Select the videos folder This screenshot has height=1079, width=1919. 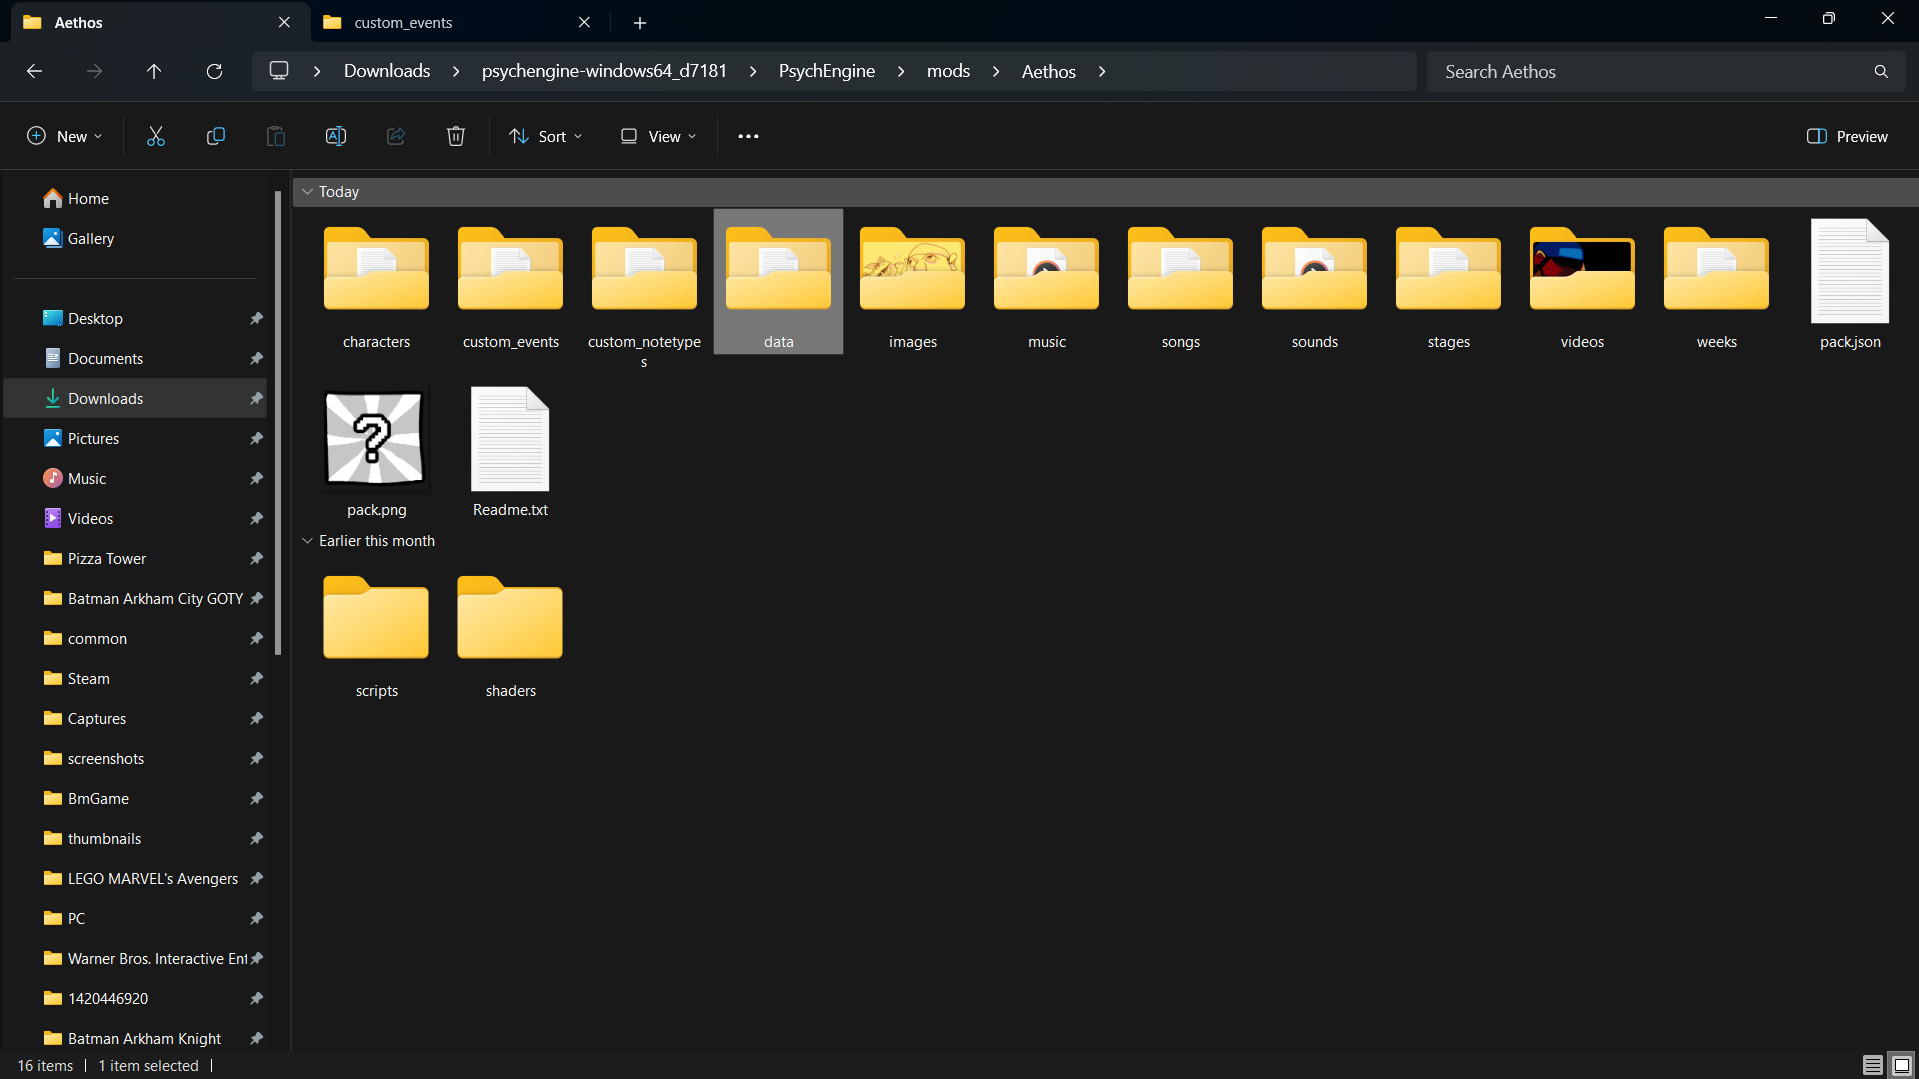1582,284
